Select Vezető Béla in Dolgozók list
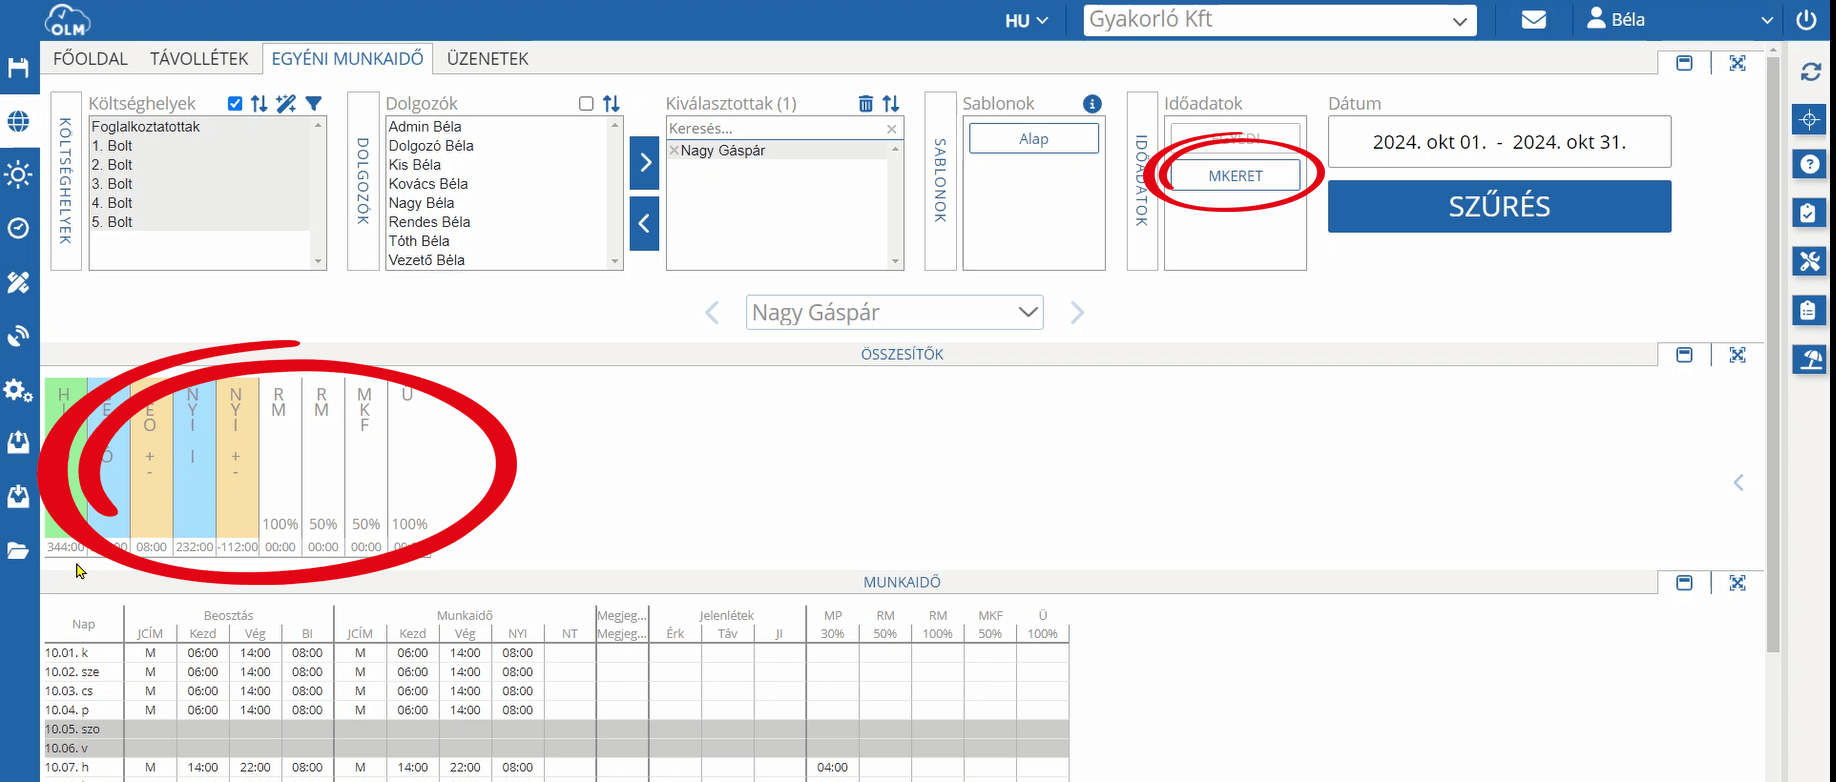Image resolution: width=1836 pixels, height=782 pixels. pos(427,260)
